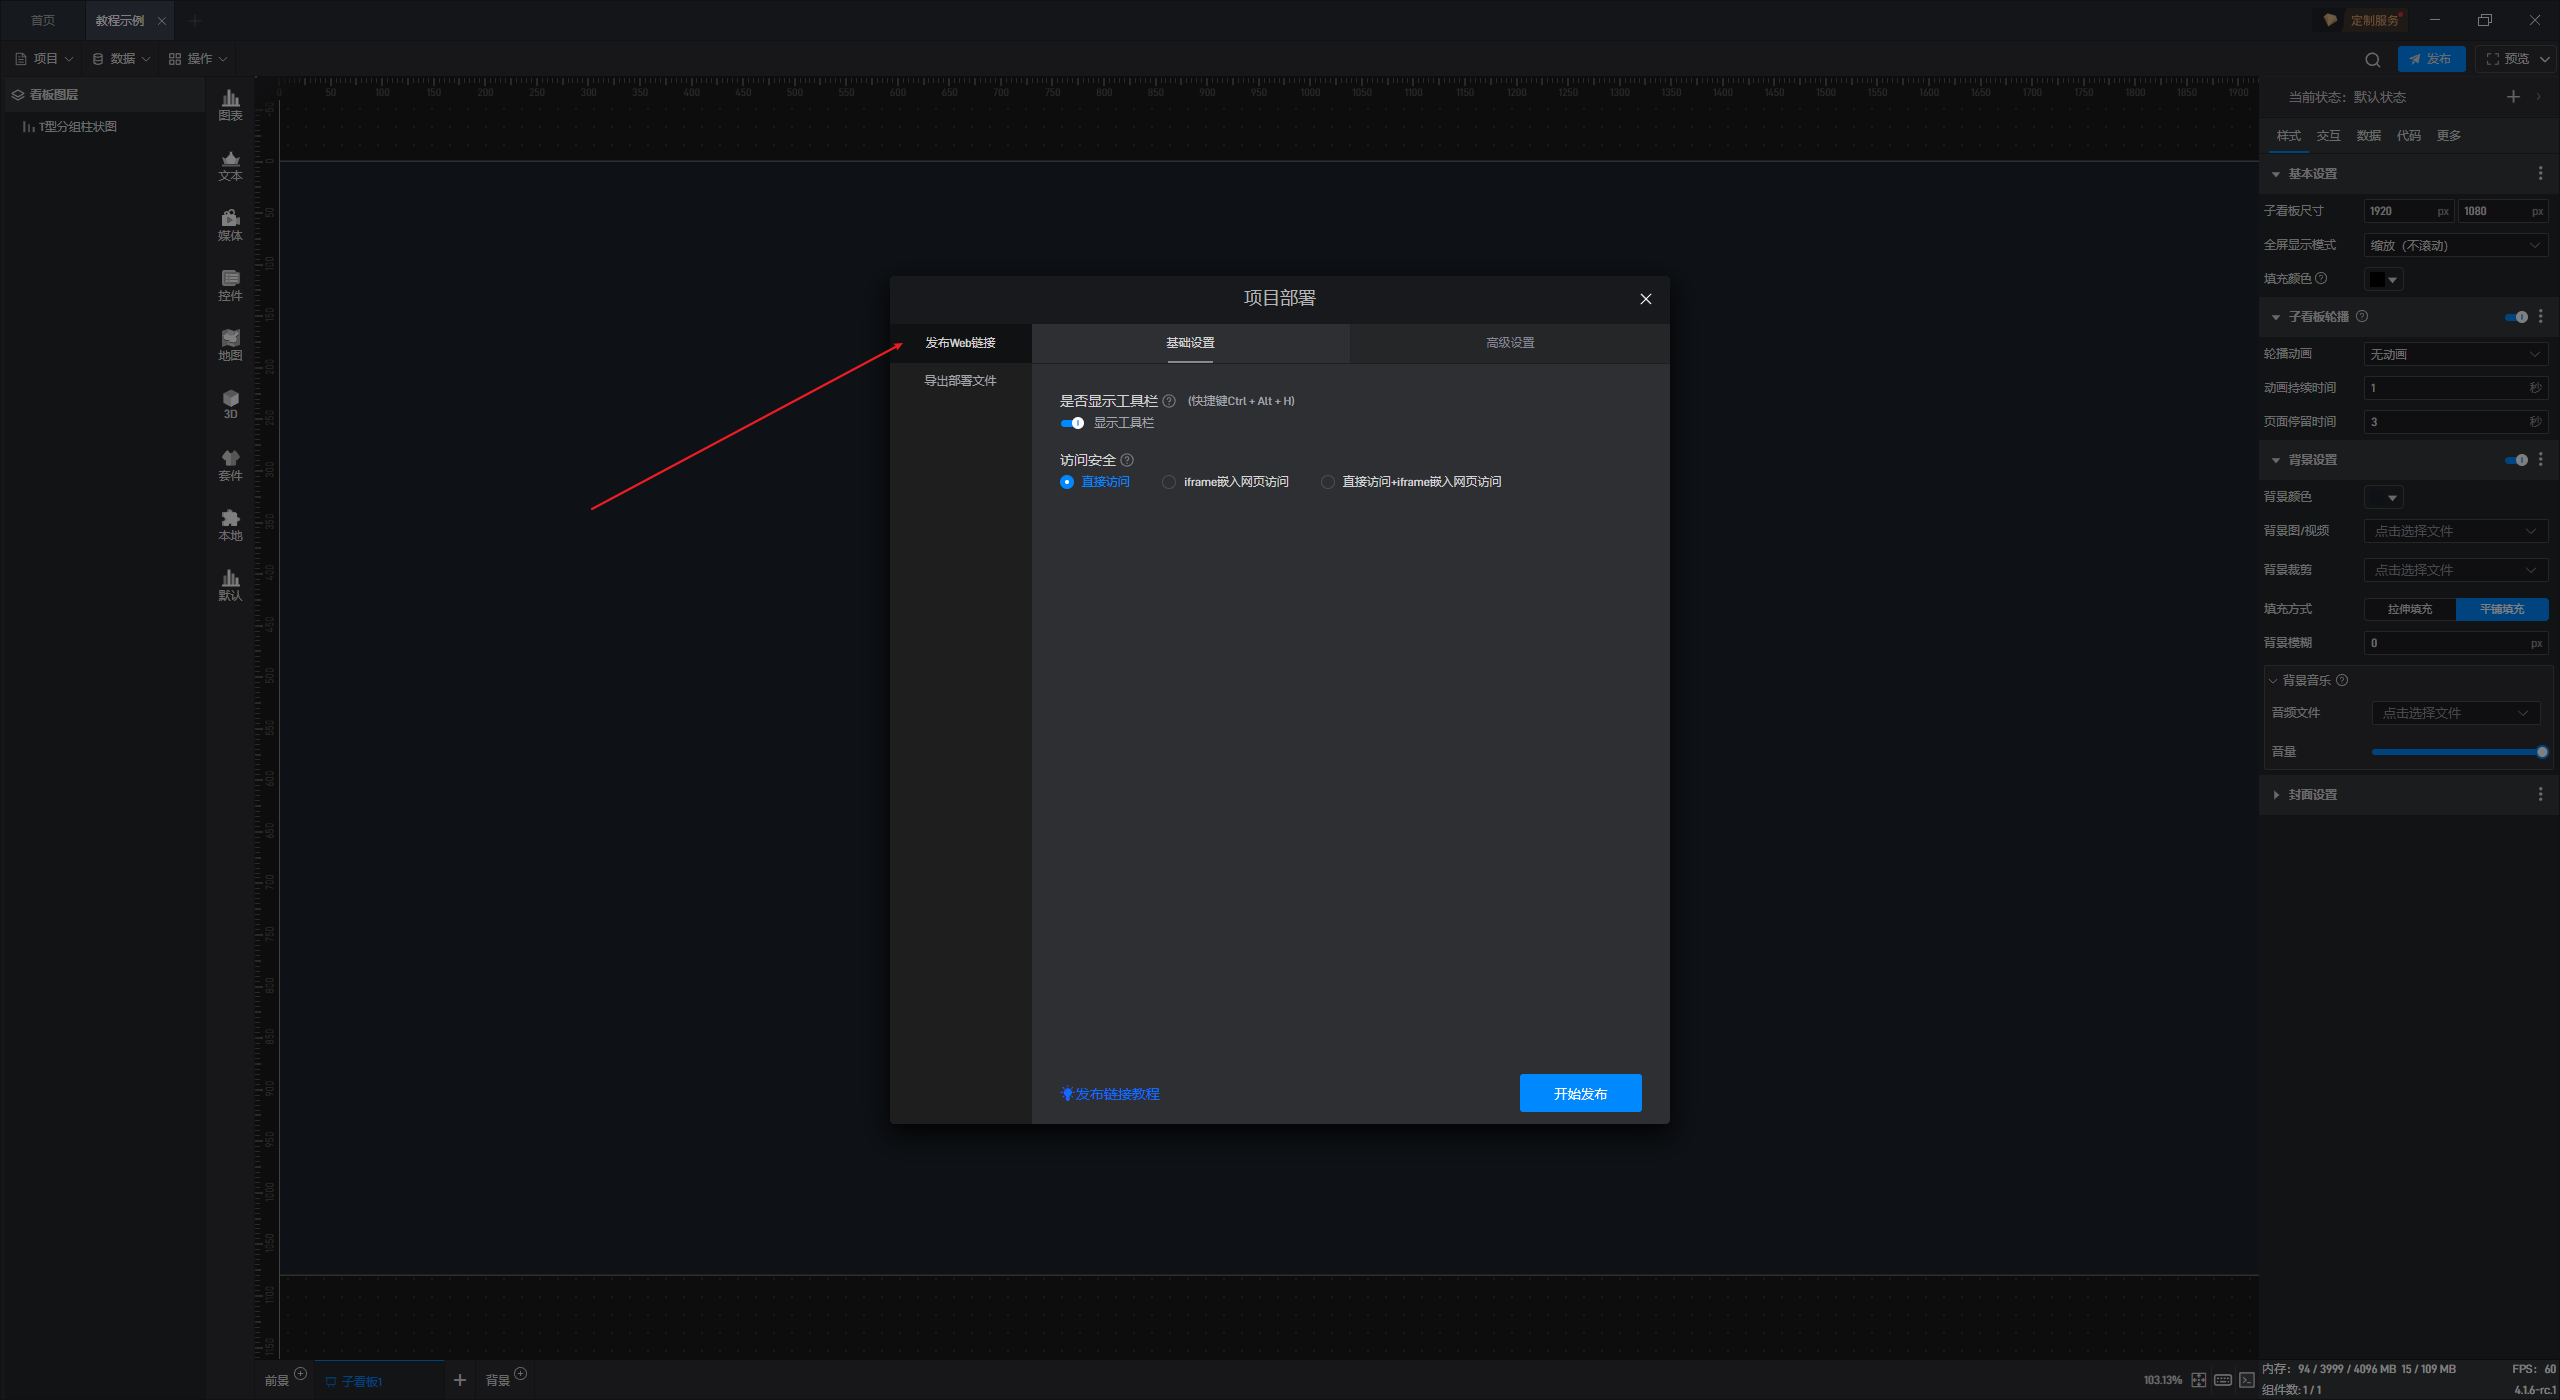Image resolution: width=2560 pixels, height=1400 pixels.
Task: Open the 轮播动画 dropdown
Action: tap(2455, 354)
